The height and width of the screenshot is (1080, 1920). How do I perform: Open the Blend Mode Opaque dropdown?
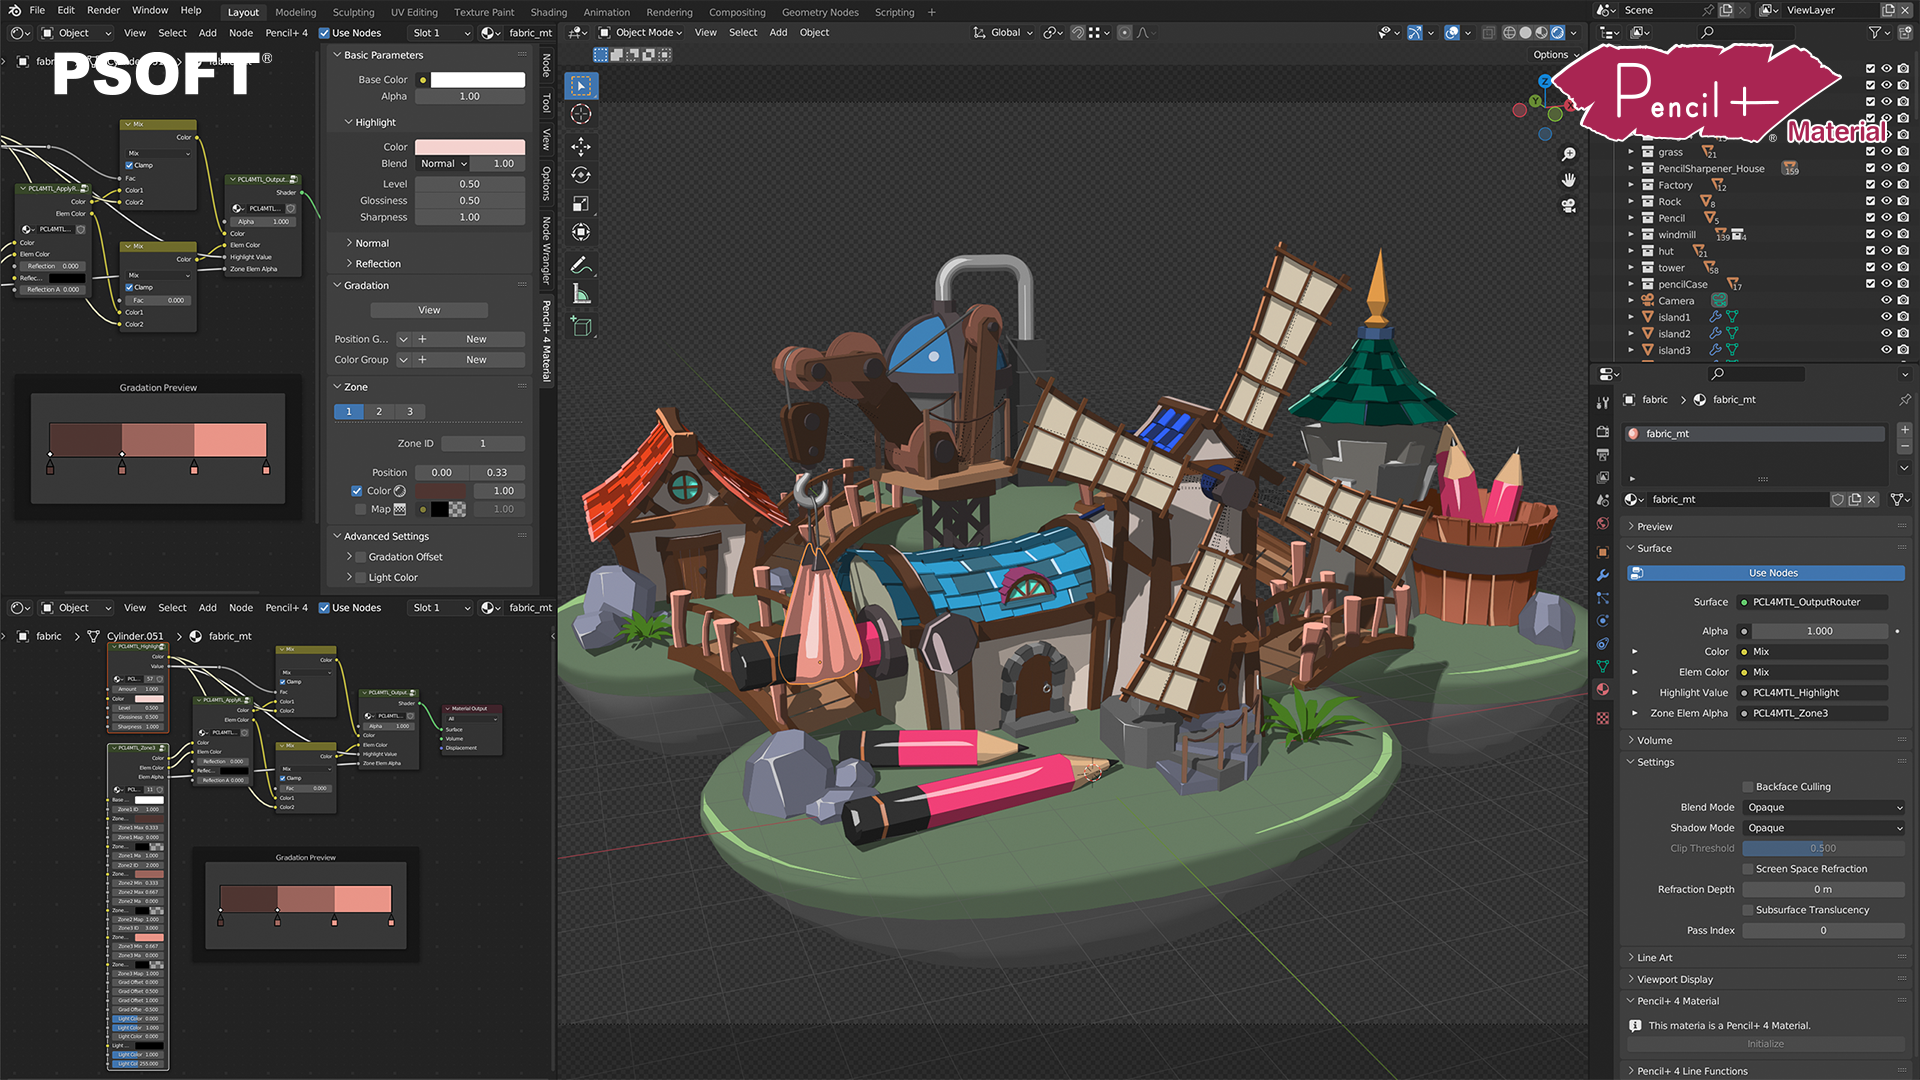1824,808
